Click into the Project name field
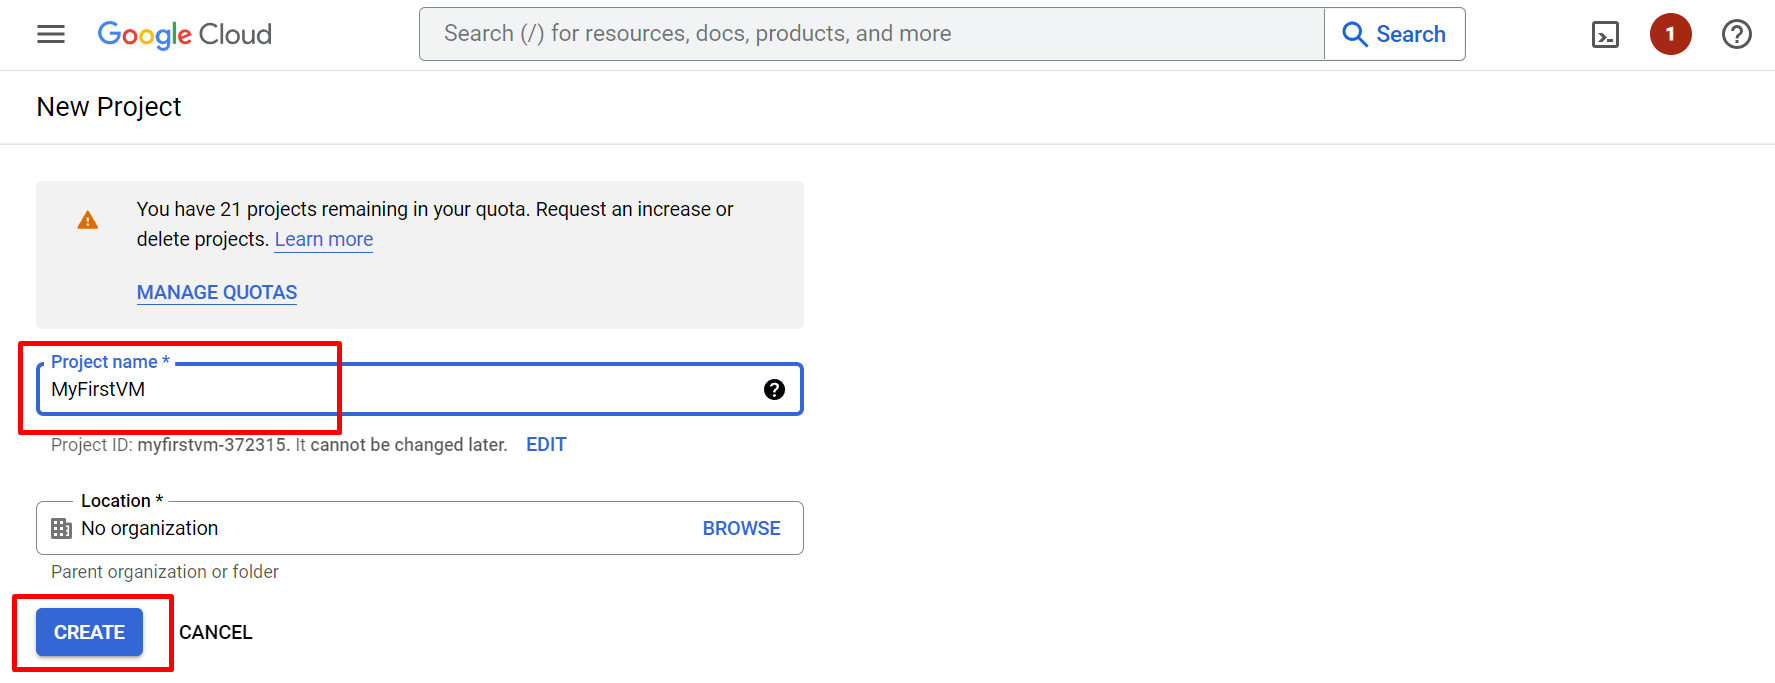The image size is (1775, 683). (400, 390)
